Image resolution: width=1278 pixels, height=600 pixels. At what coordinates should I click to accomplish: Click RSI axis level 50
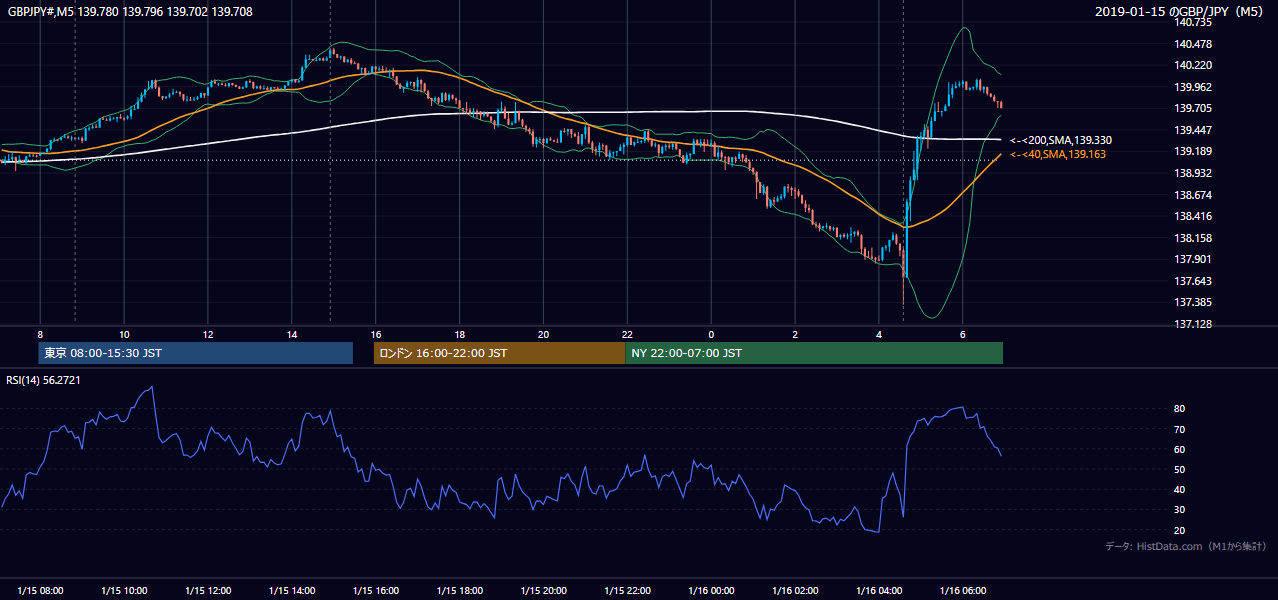[1180, 469]
